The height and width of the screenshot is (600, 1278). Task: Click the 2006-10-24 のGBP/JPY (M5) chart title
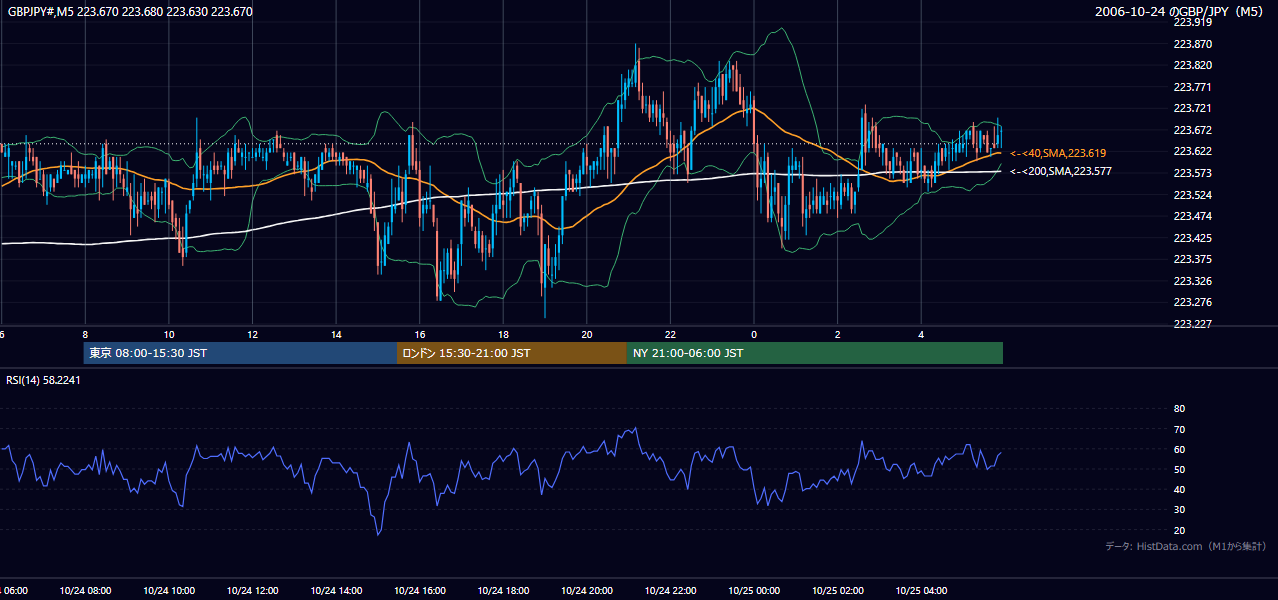click(x=1179, y=12)
